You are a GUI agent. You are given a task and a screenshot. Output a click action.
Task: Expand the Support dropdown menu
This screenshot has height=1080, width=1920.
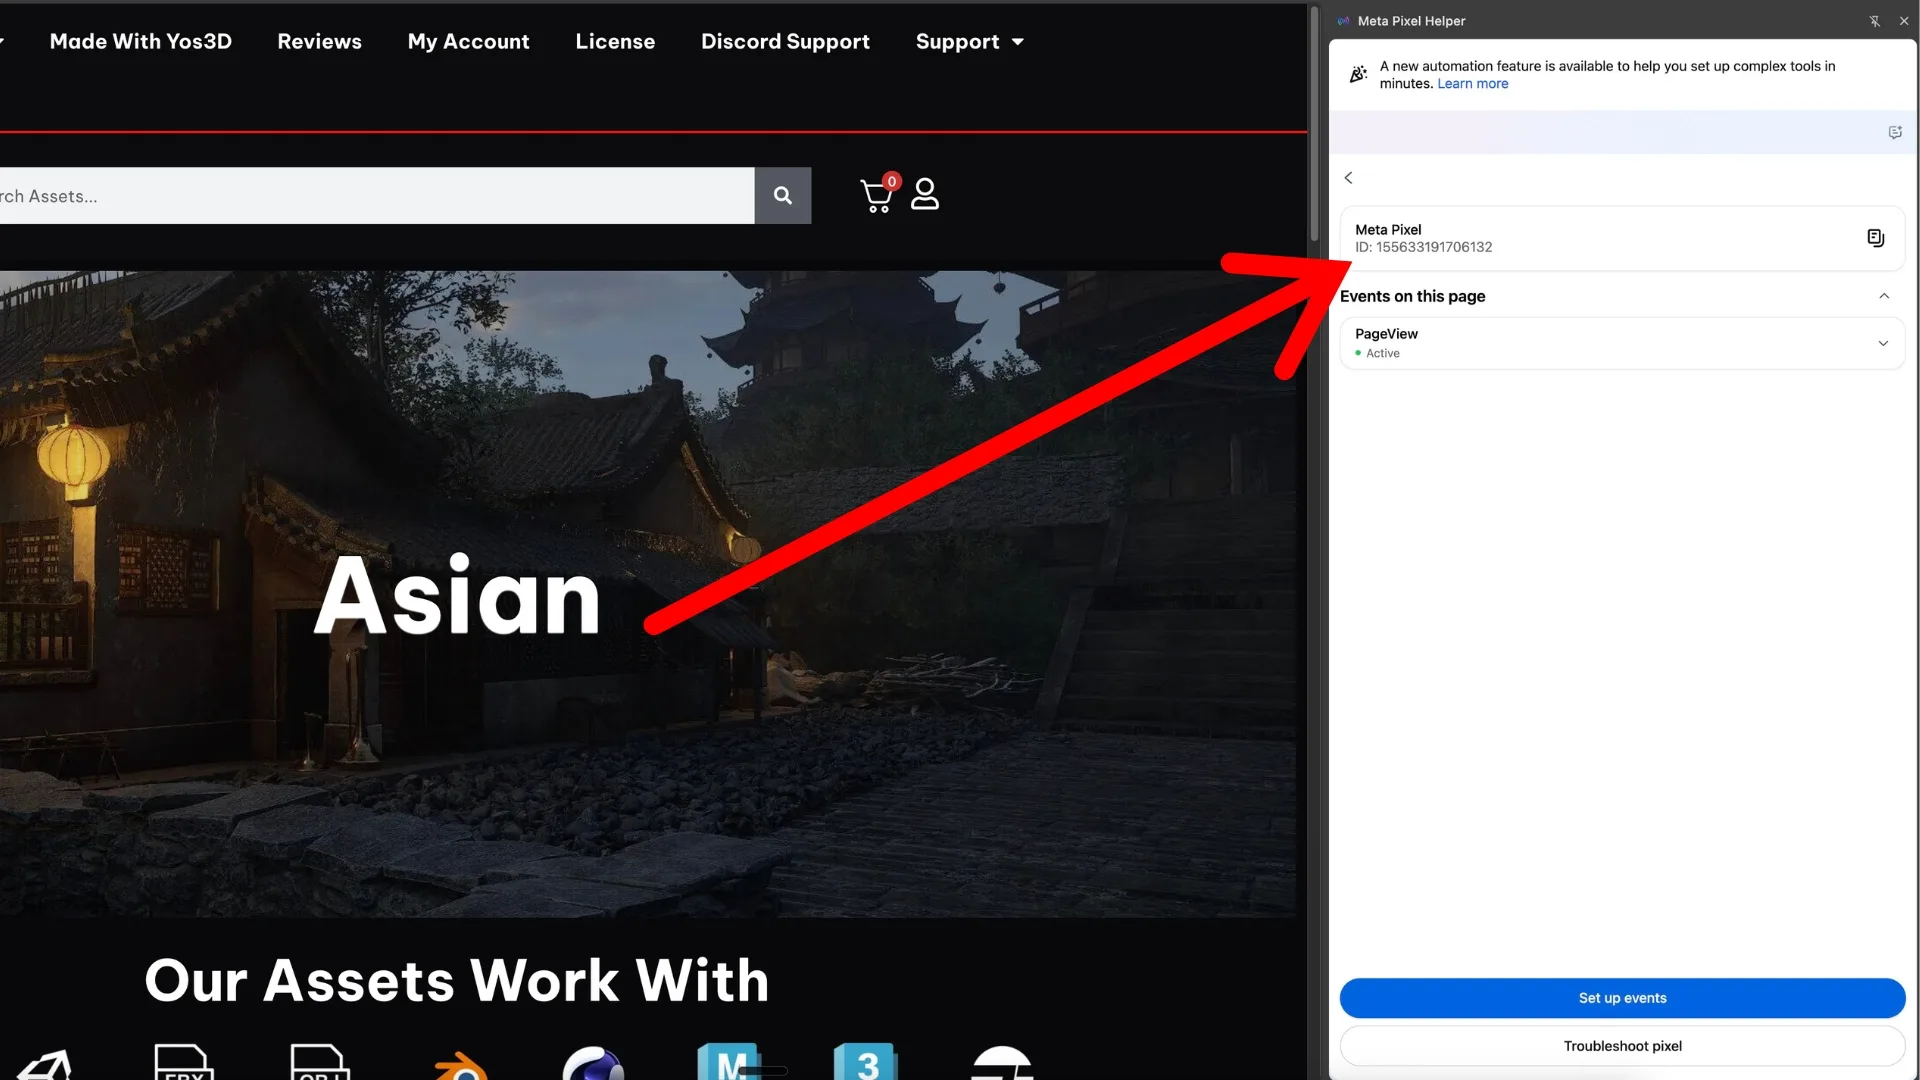click(969, 41)
